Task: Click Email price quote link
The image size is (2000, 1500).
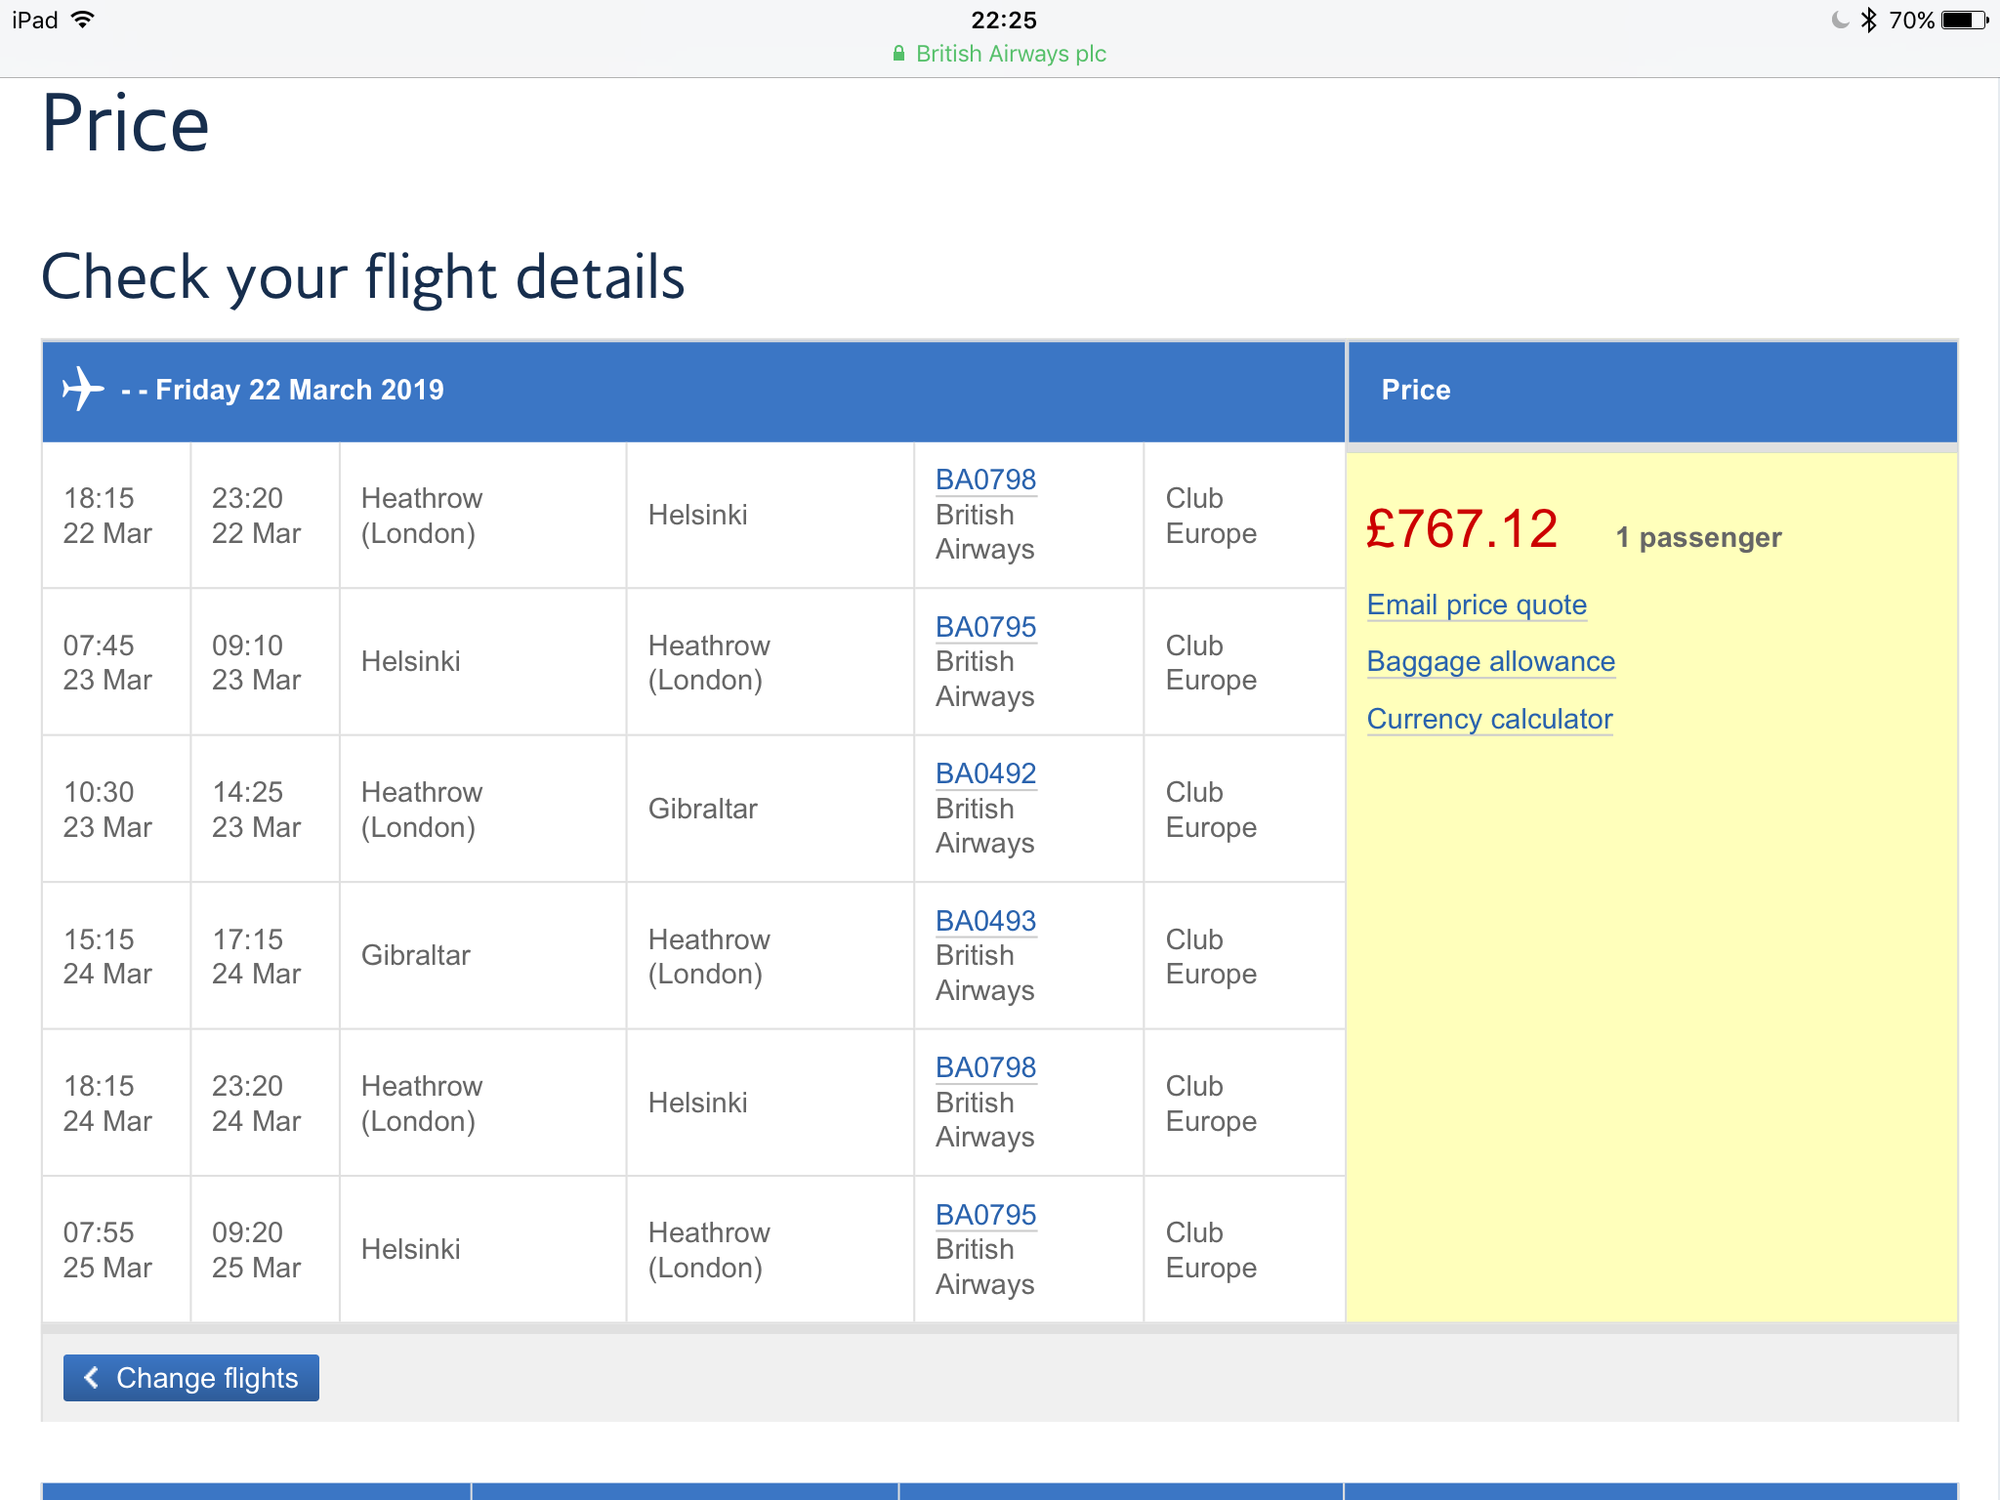Action: coord(1476,605)
